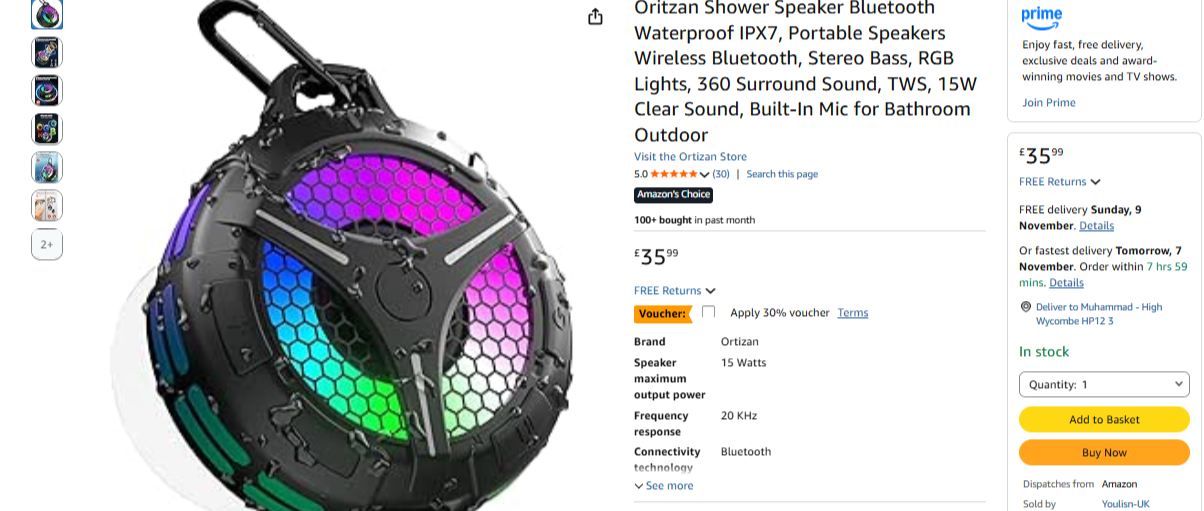Viewport: 1204px width, 511px height.
Task: Open the voucher Terms link
Action: 853,313
